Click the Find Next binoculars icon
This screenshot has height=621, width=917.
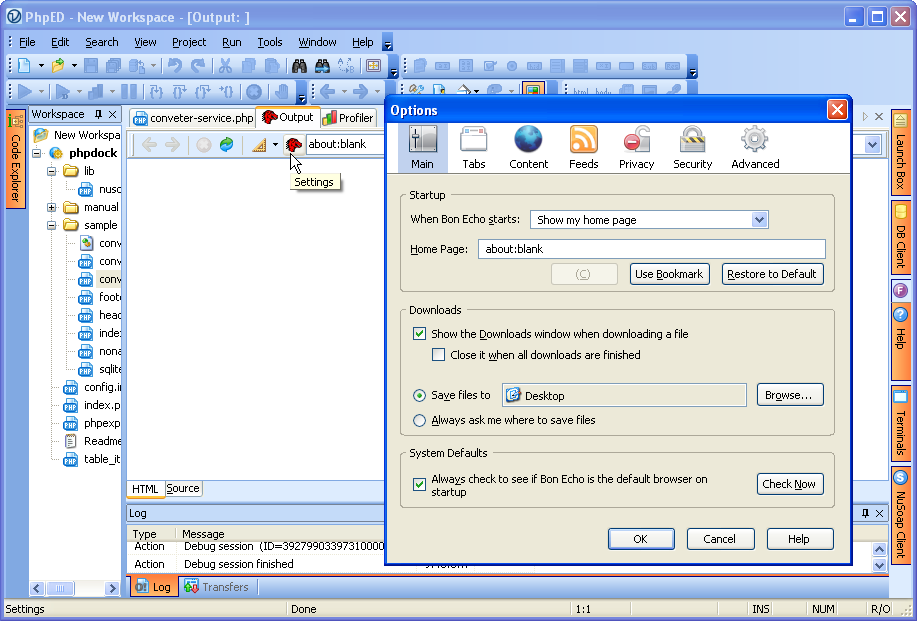click(322, 65)
